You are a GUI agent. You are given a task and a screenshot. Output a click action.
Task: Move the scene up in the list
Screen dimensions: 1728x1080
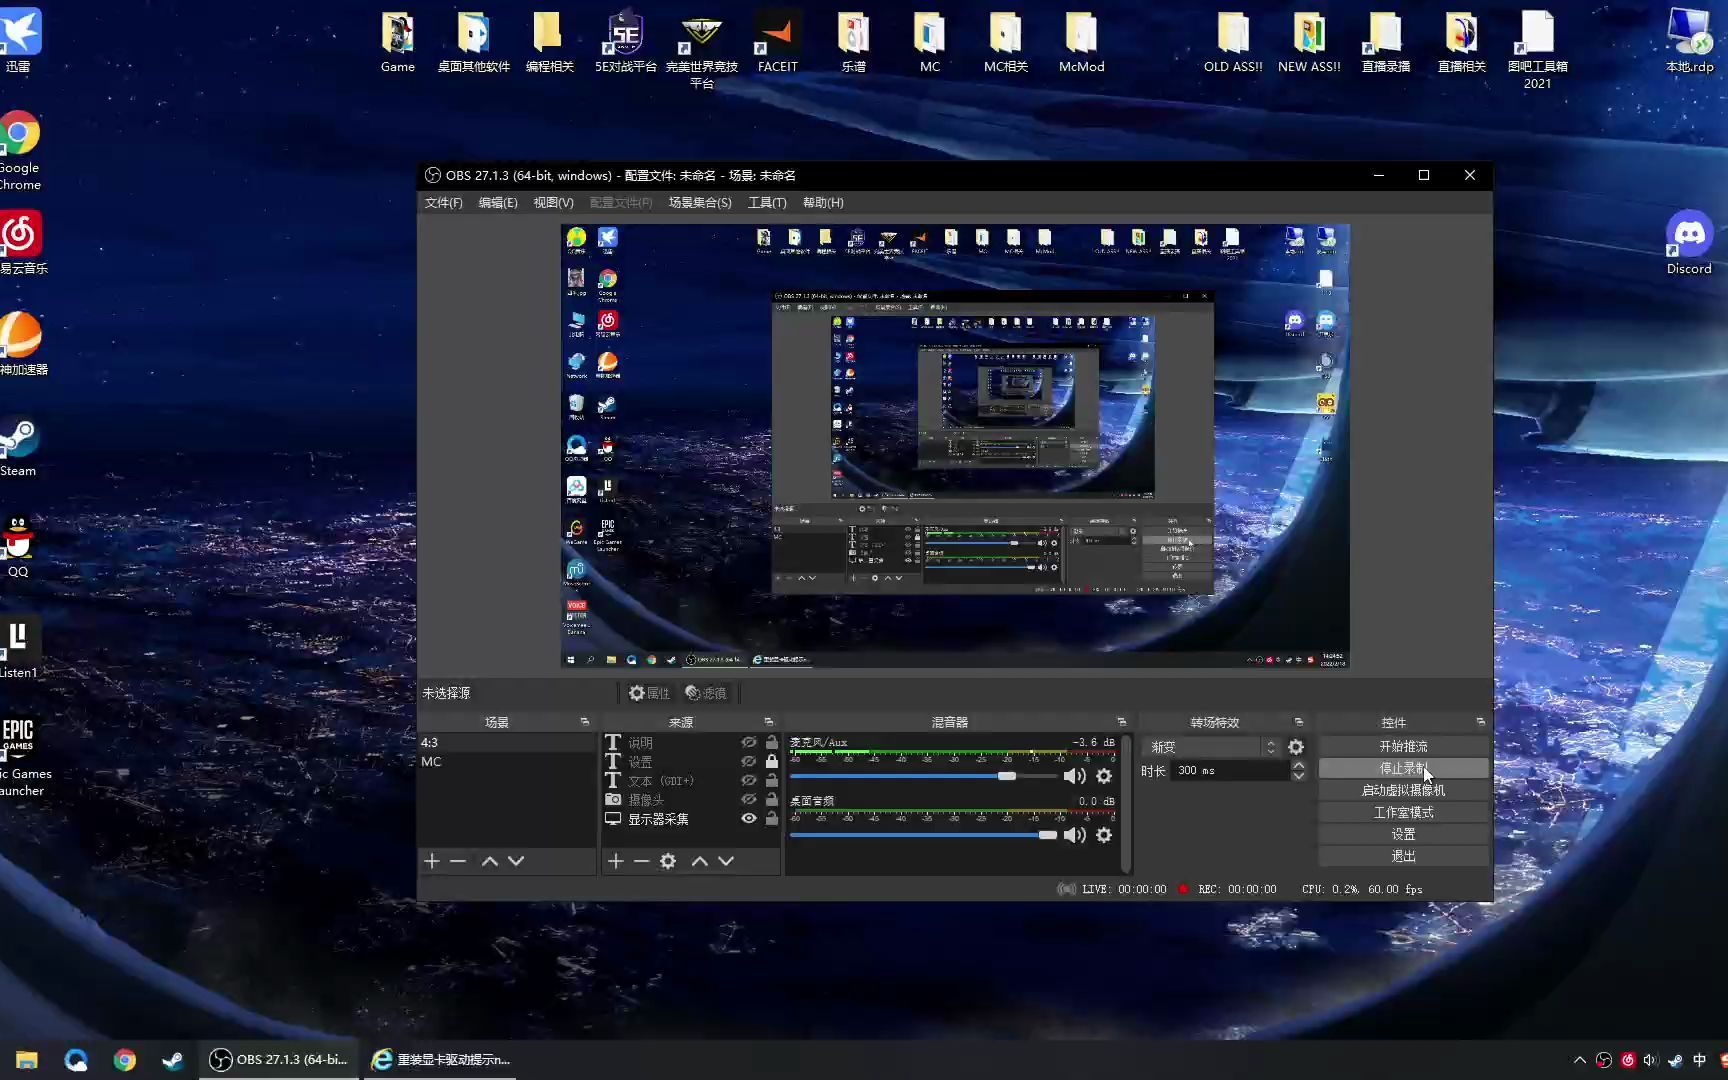(x=490, y=861)
